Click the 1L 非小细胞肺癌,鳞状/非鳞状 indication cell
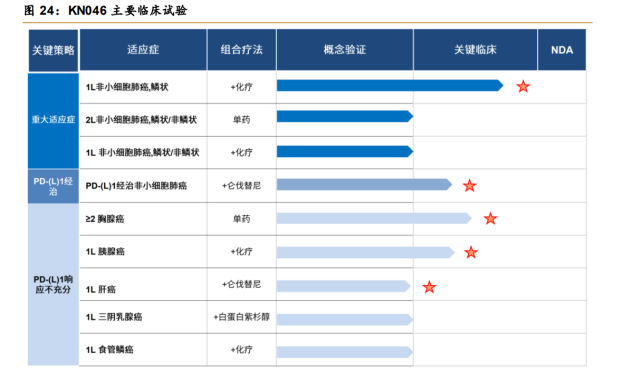Image resolution: width=641 pixels, height=372 pixels. [143, 152]
